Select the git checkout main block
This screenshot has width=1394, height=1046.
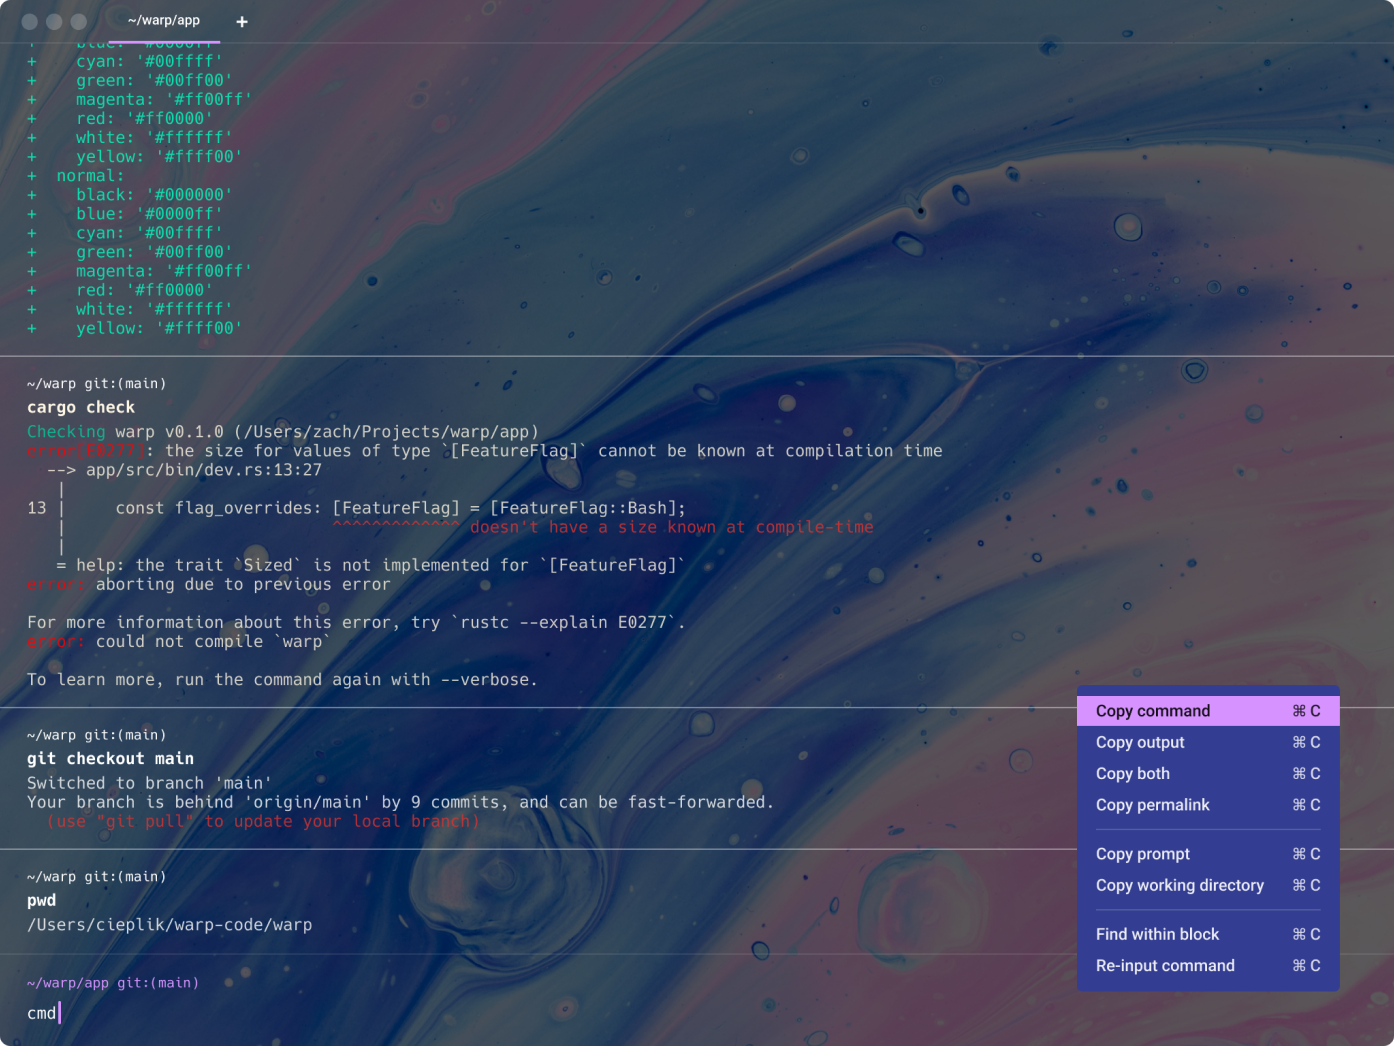tap(110, 758)
